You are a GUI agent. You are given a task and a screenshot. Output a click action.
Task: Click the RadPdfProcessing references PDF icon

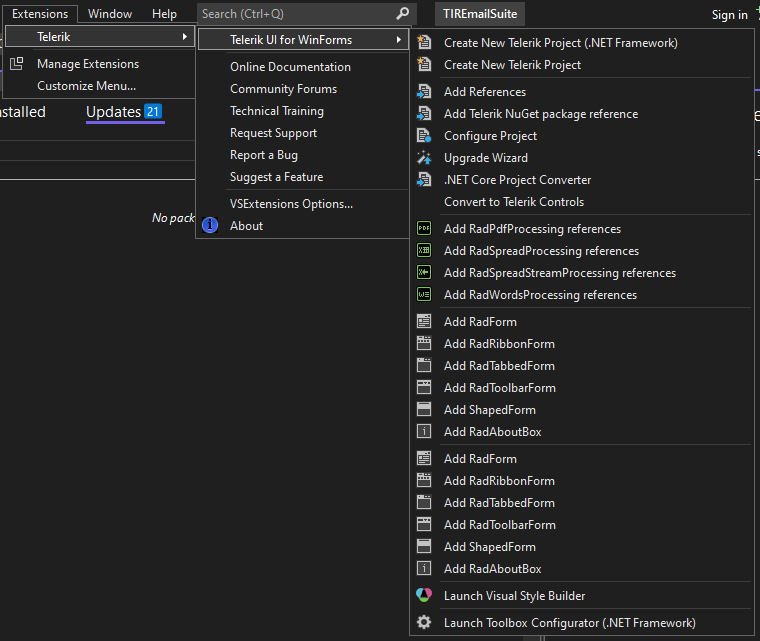pos(424,229)
